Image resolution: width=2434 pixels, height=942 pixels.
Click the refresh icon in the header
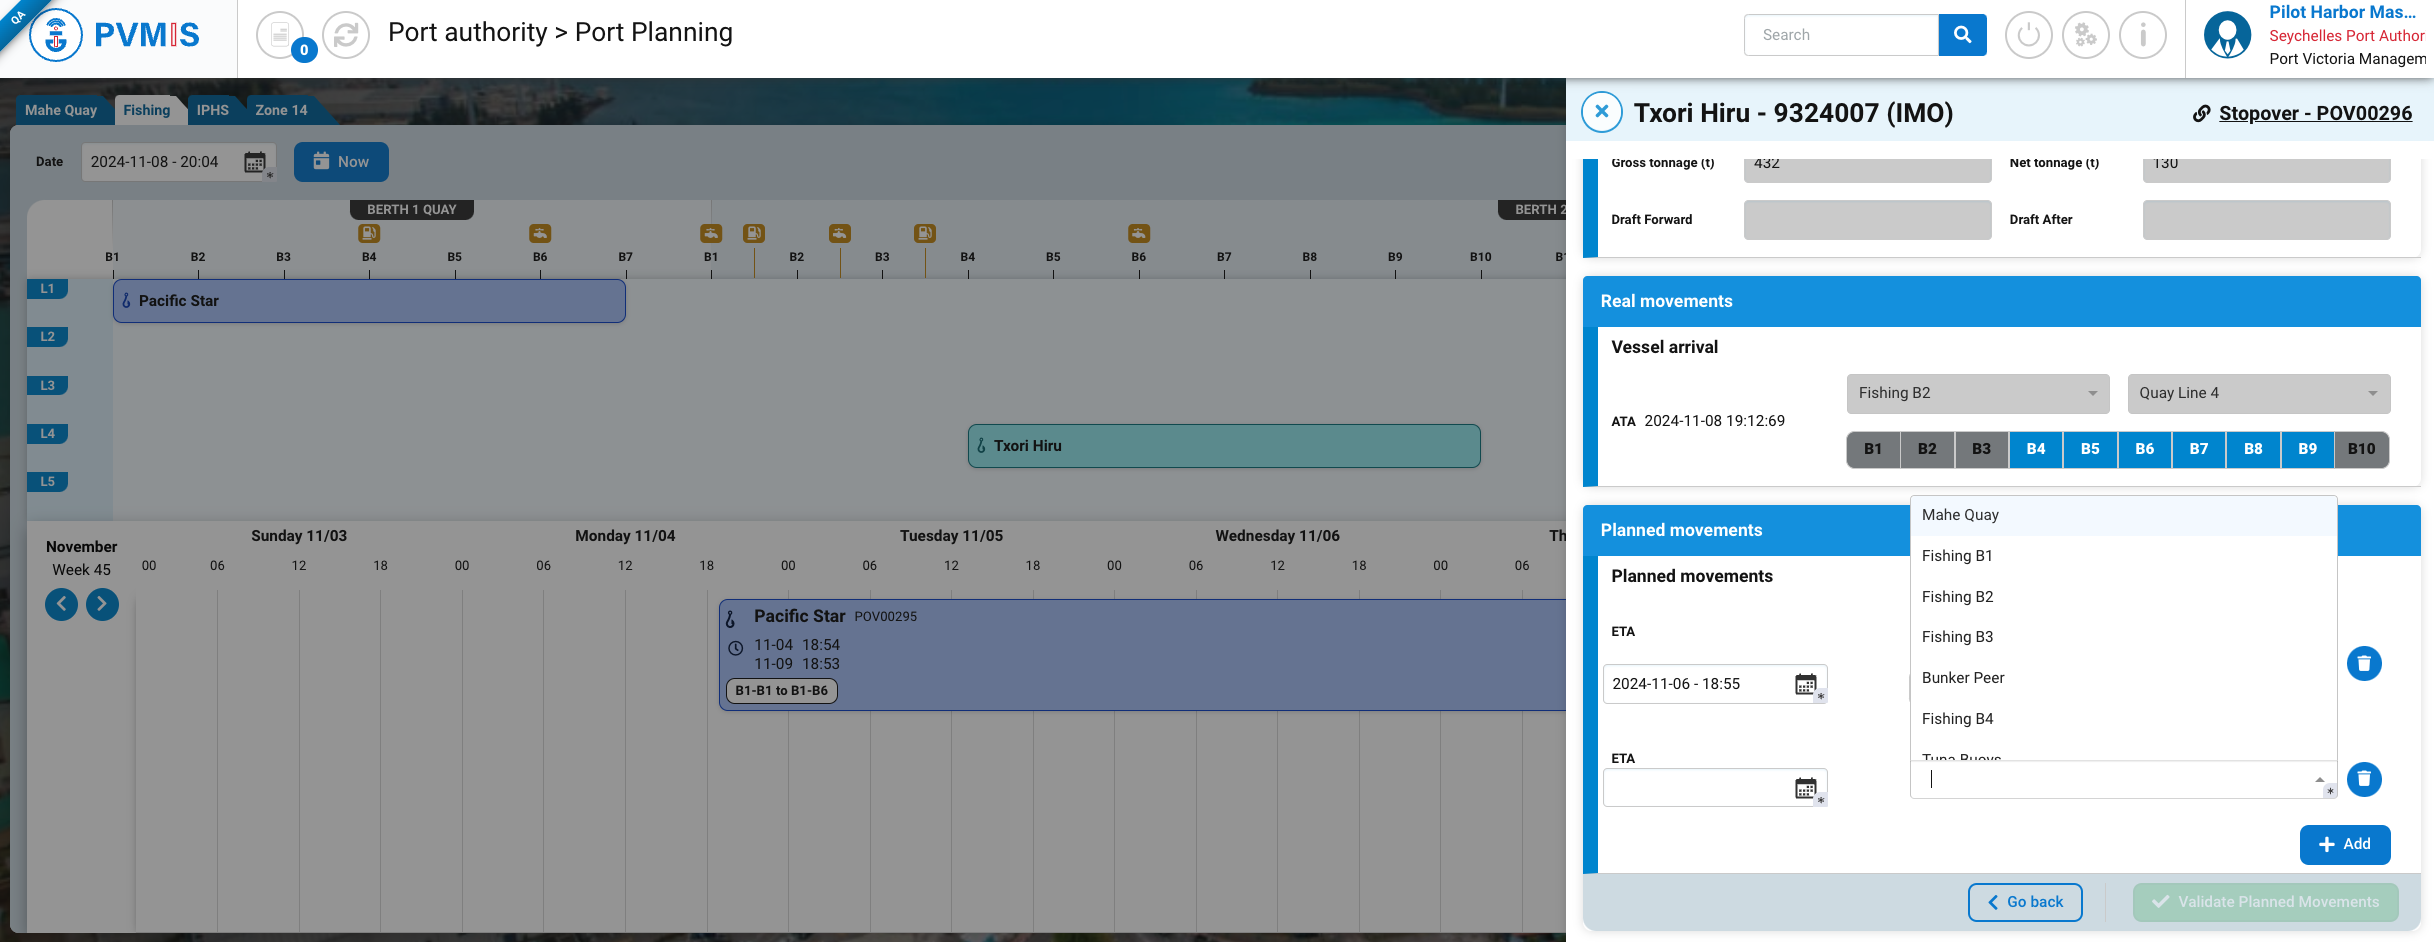[346, 35]
